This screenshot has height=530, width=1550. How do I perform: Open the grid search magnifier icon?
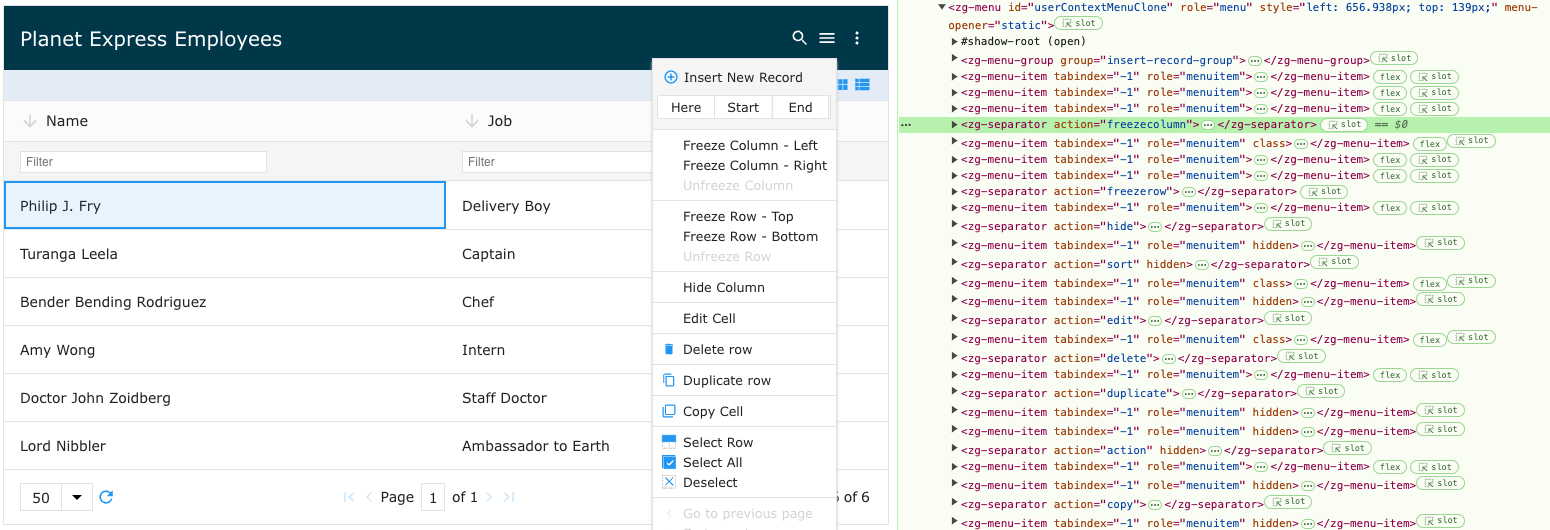click(x=799, y=38)
